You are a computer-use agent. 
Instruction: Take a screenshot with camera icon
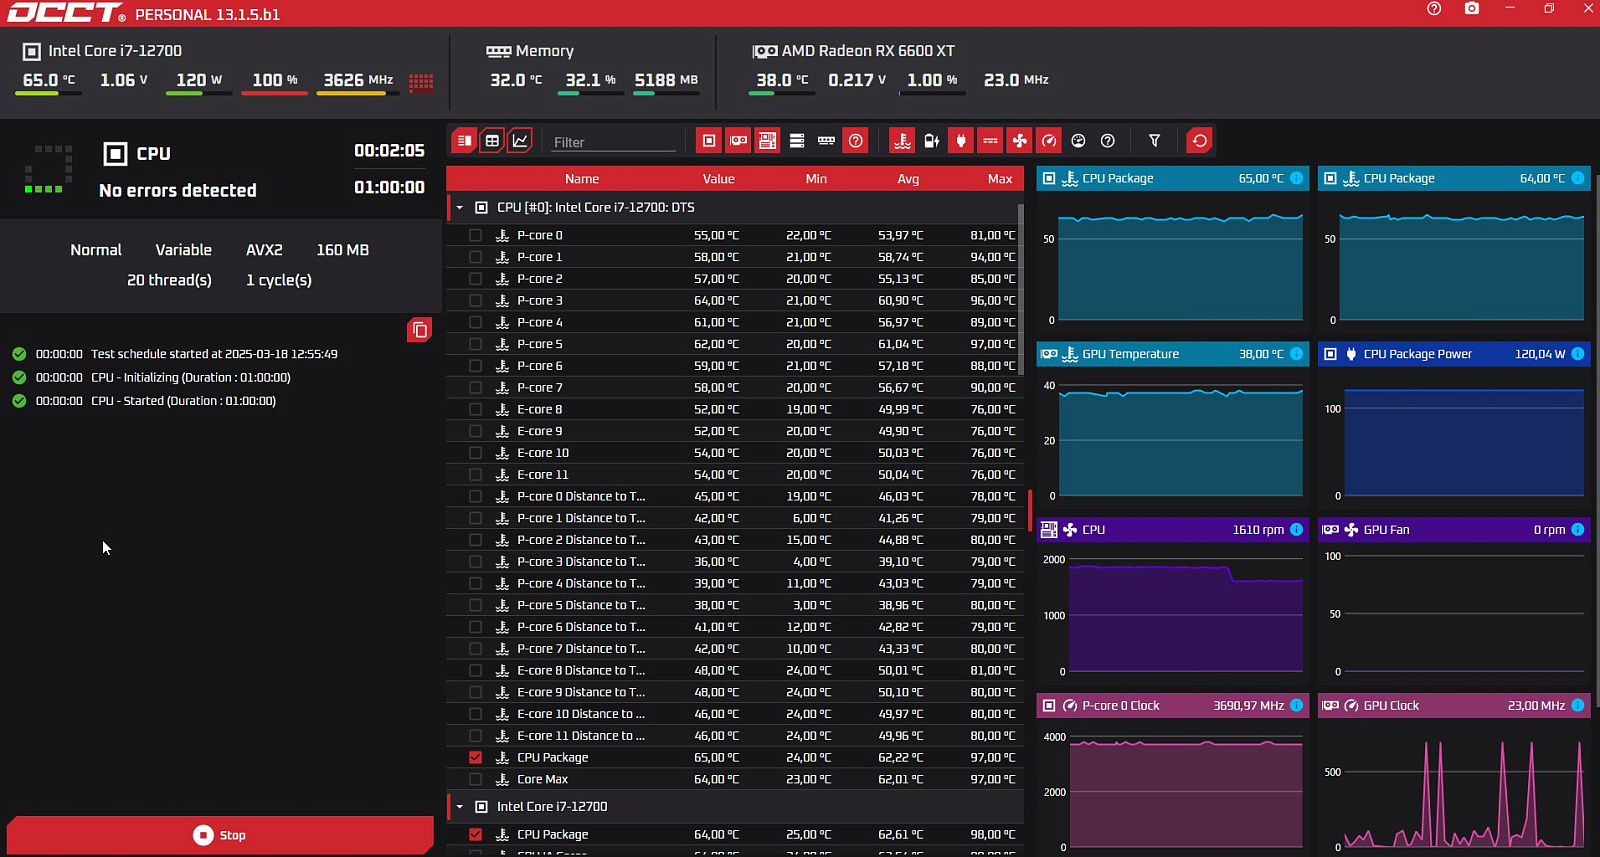coord(1472,8)
